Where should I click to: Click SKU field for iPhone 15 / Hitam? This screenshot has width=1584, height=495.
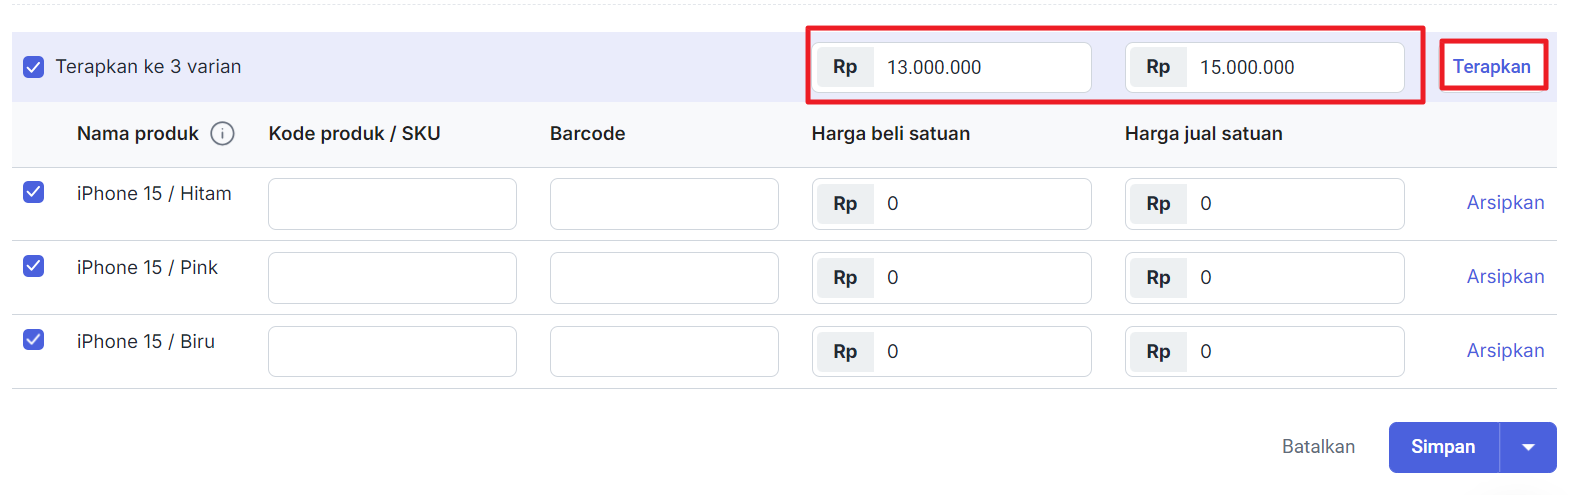392,204
